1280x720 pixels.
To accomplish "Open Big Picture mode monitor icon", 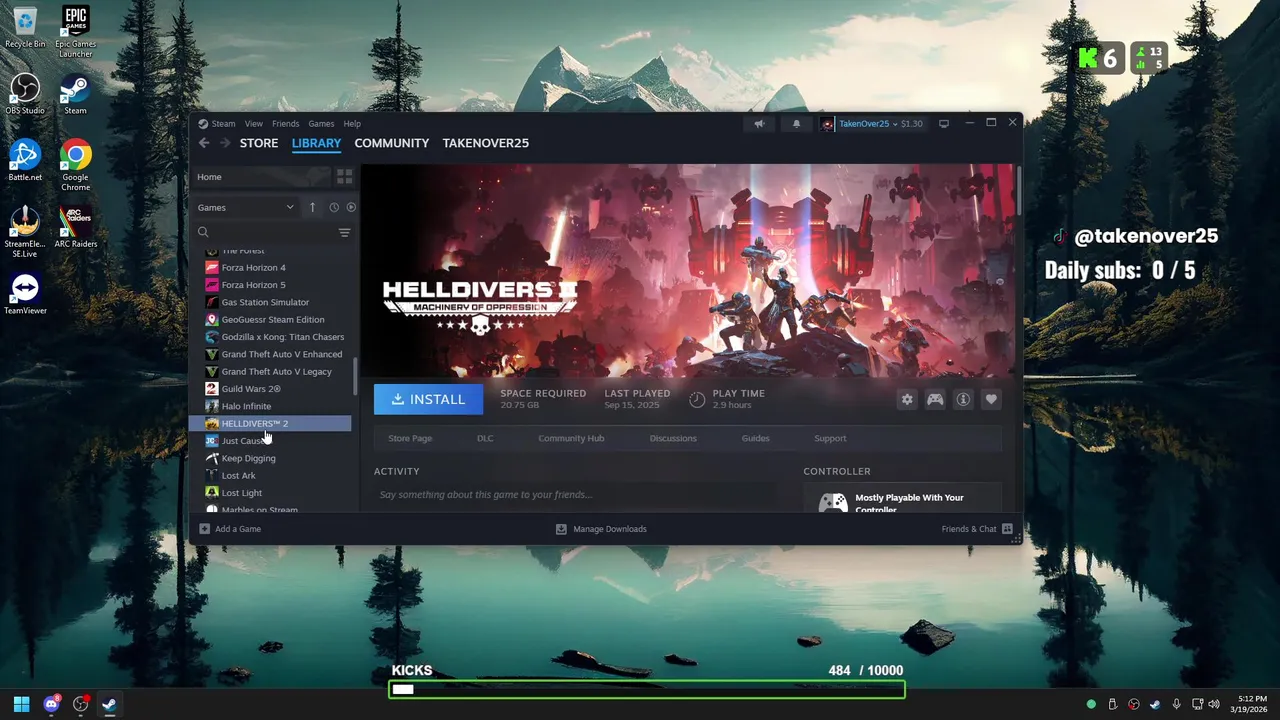I will pos(943,124).
